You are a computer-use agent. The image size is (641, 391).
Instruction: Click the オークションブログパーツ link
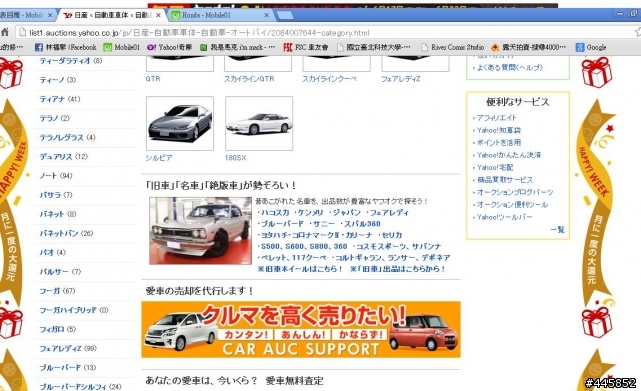tap(515, 192)
